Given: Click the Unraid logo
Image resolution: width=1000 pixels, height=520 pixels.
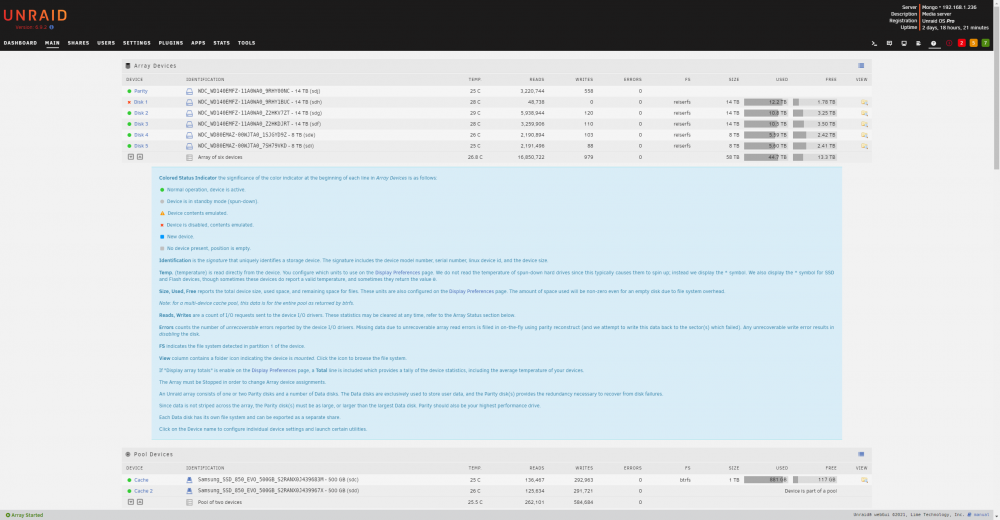Looking at the screenshot, I should 35,15.
